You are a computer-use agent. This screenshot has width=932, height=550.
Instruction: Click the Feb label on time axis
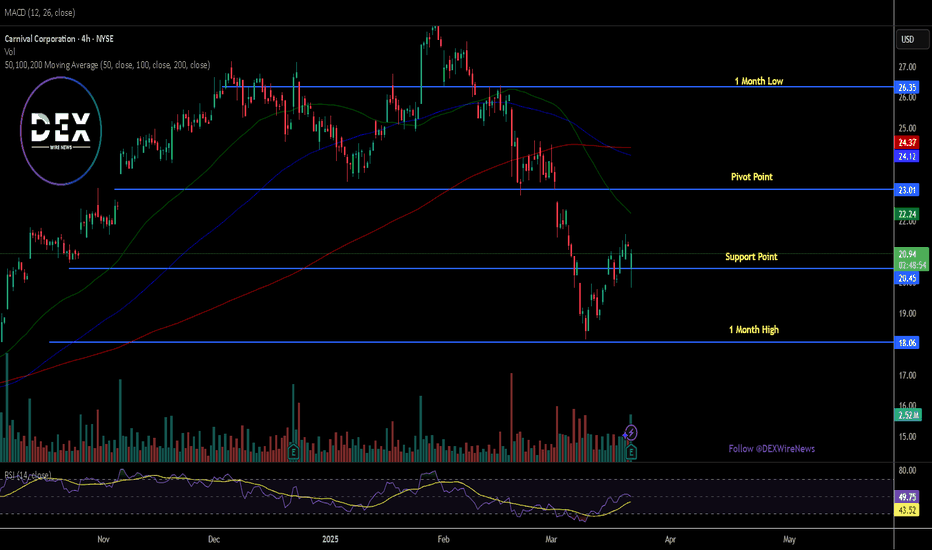[443, 539]
